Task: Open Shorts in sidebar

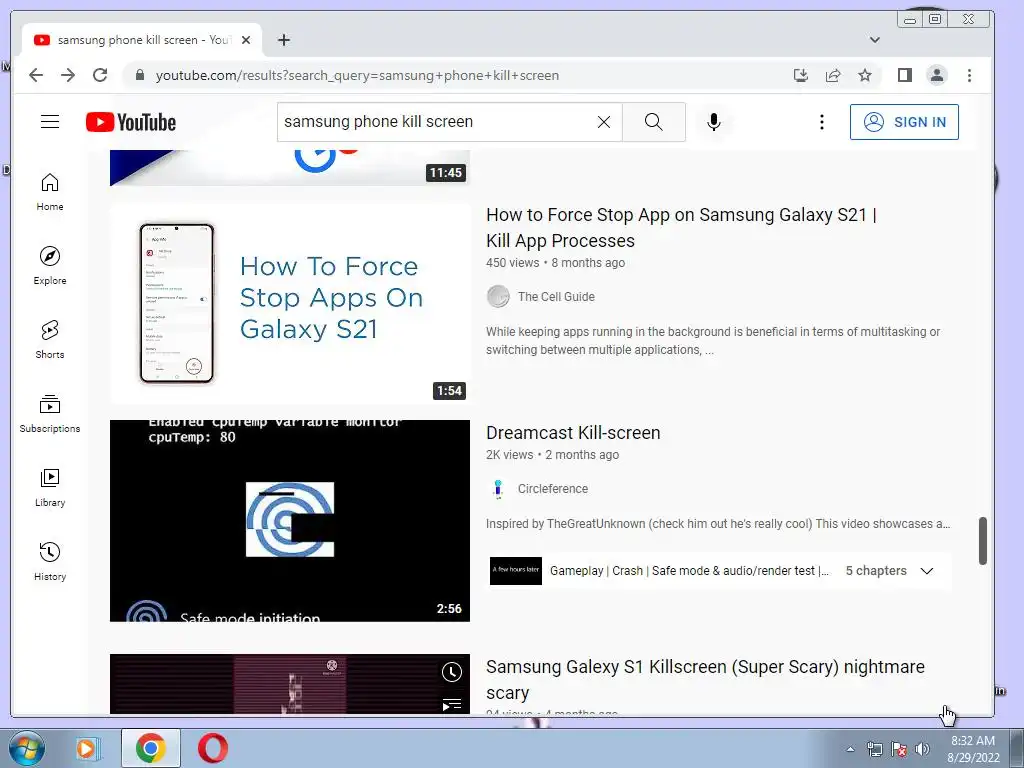Action: coord(50,340)
